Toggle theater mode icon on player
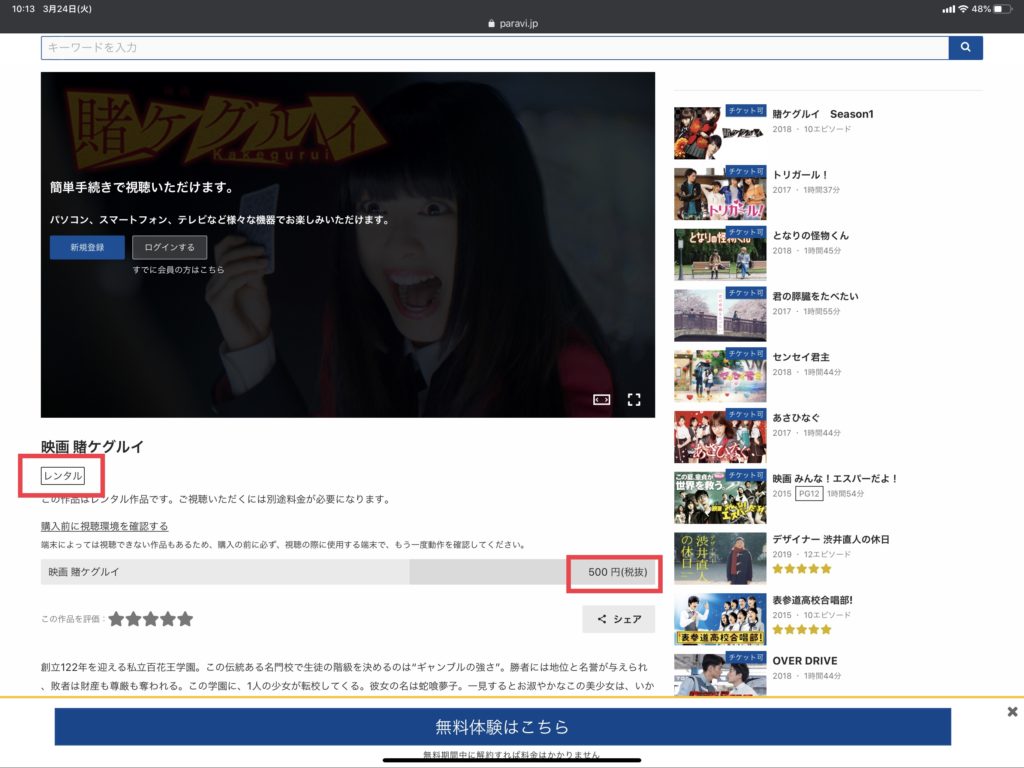This screenshot has height=768, width=1024. [x=601, y=400]
